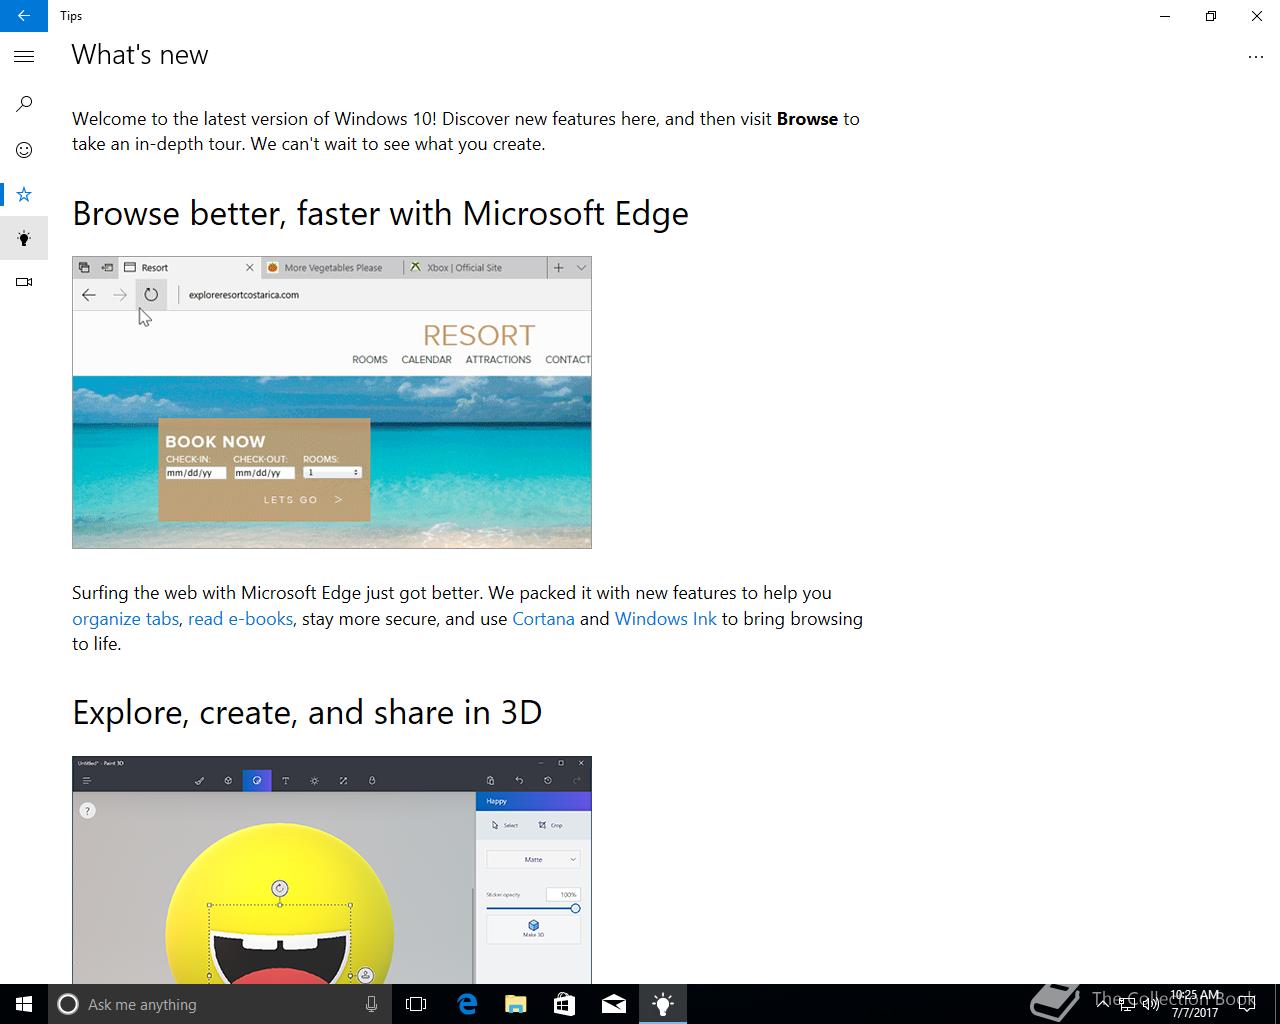This screenshot has width=1280, height=1024.
Task: Open the search magnifier in sidebar
Action: [24, 104]
